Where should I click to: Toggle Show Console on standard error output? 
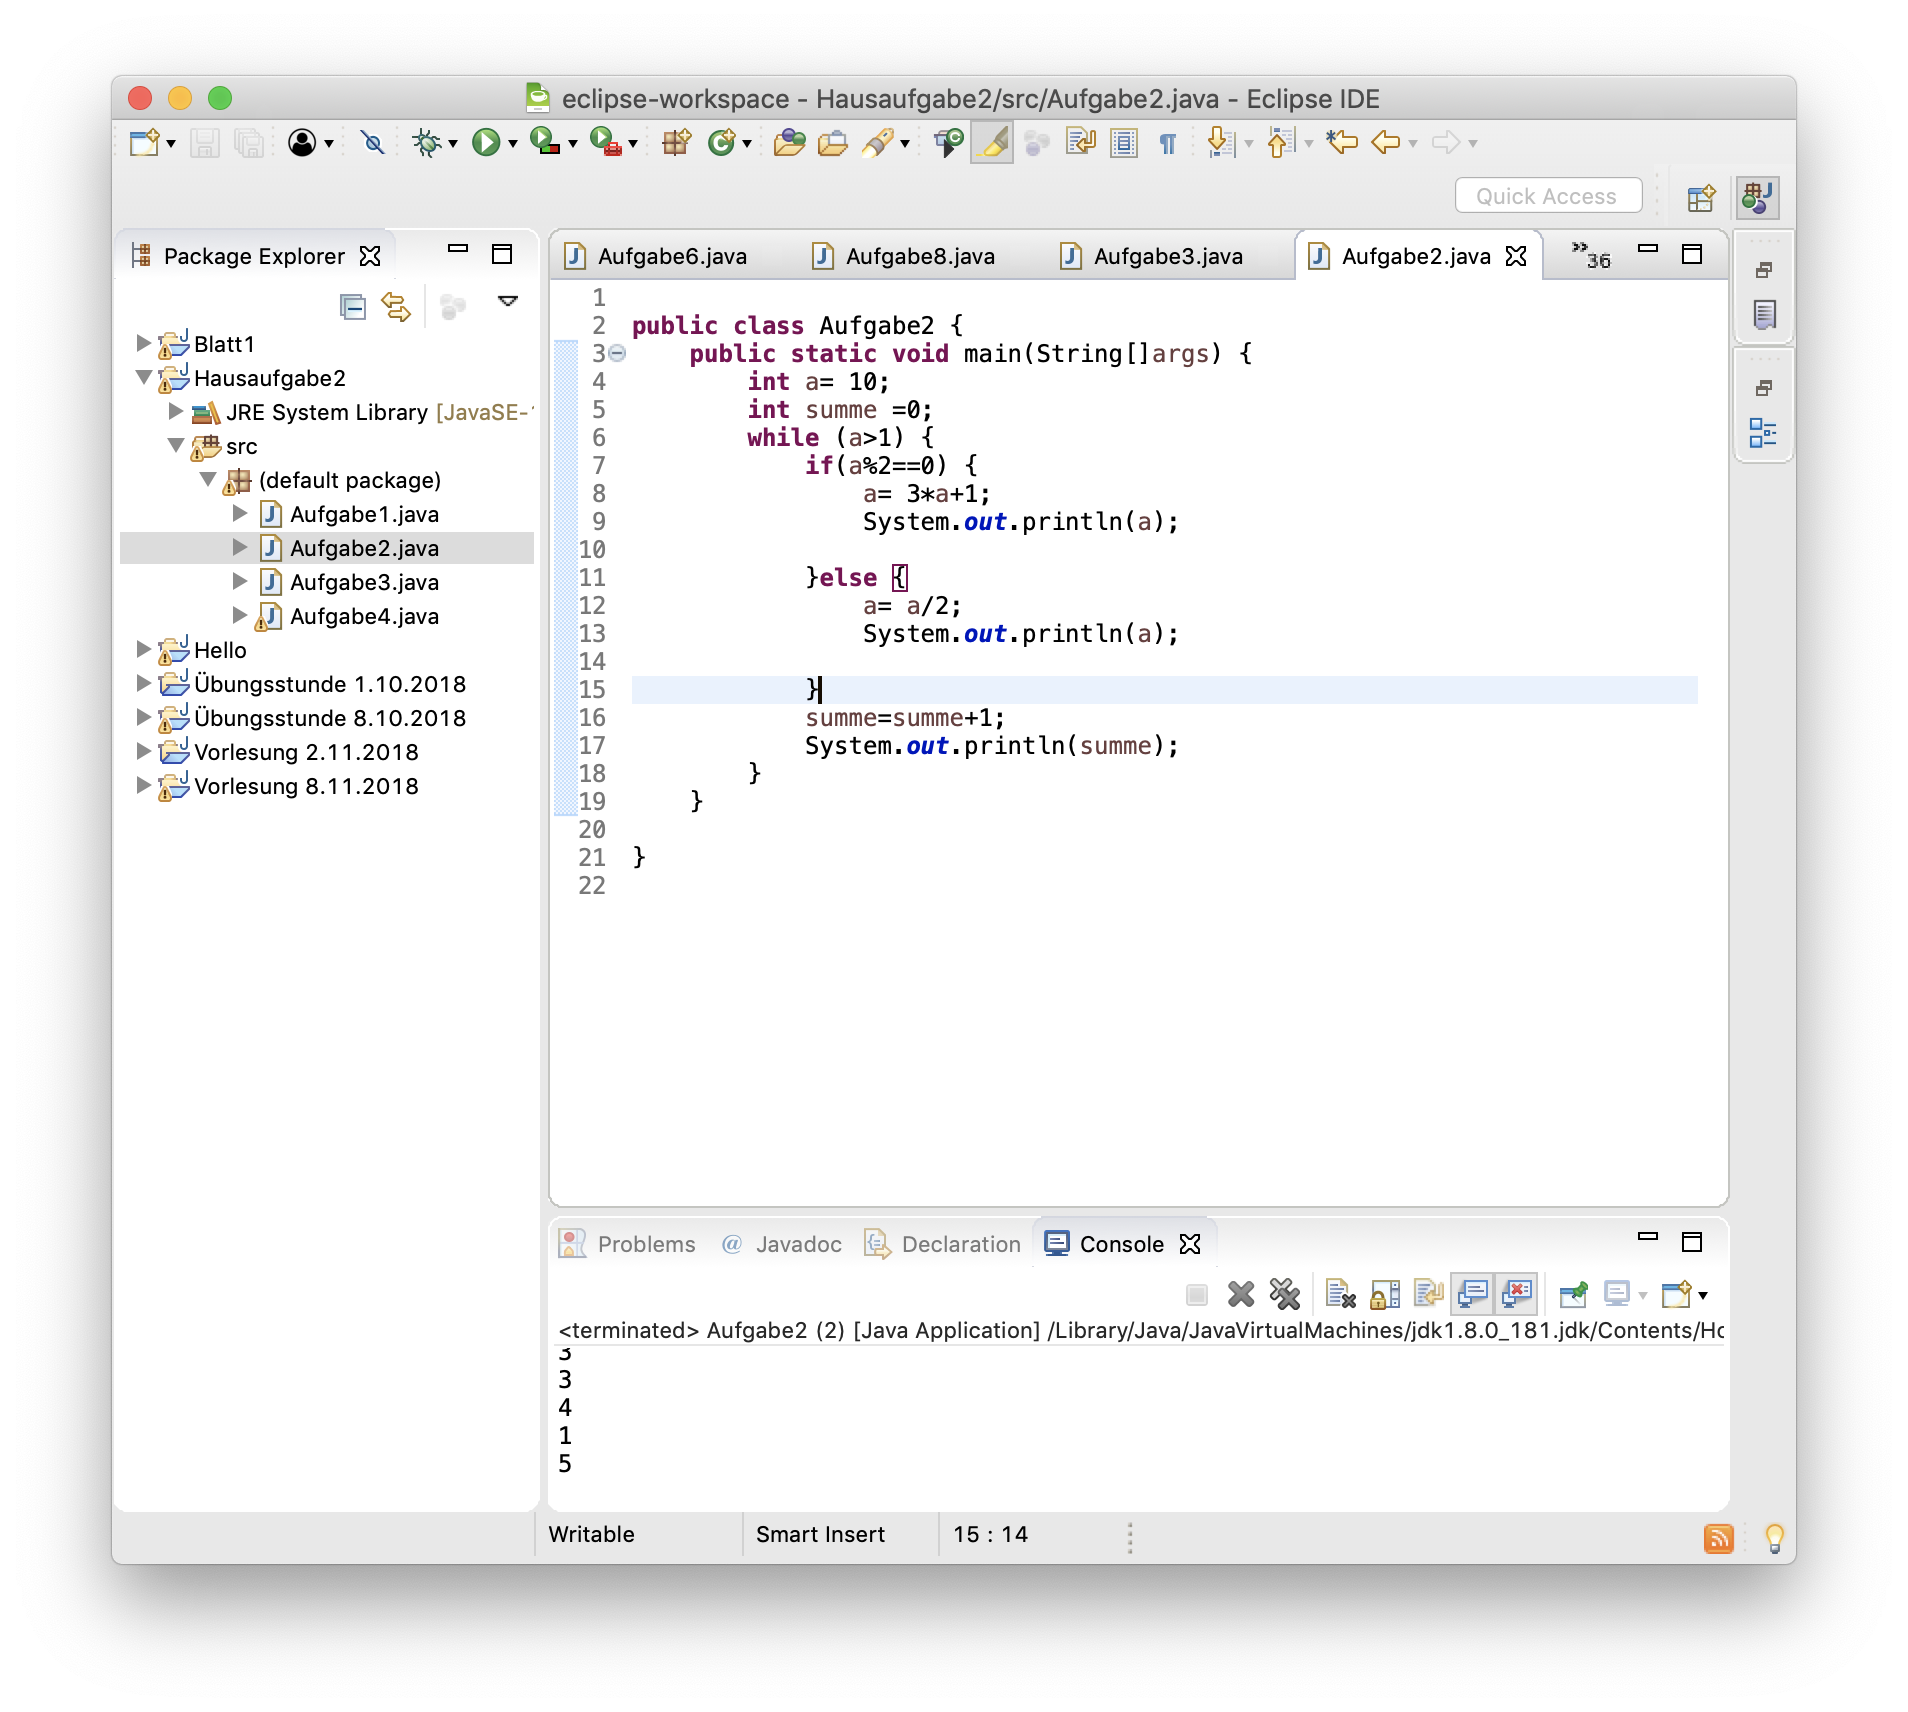[1516, 1293]
